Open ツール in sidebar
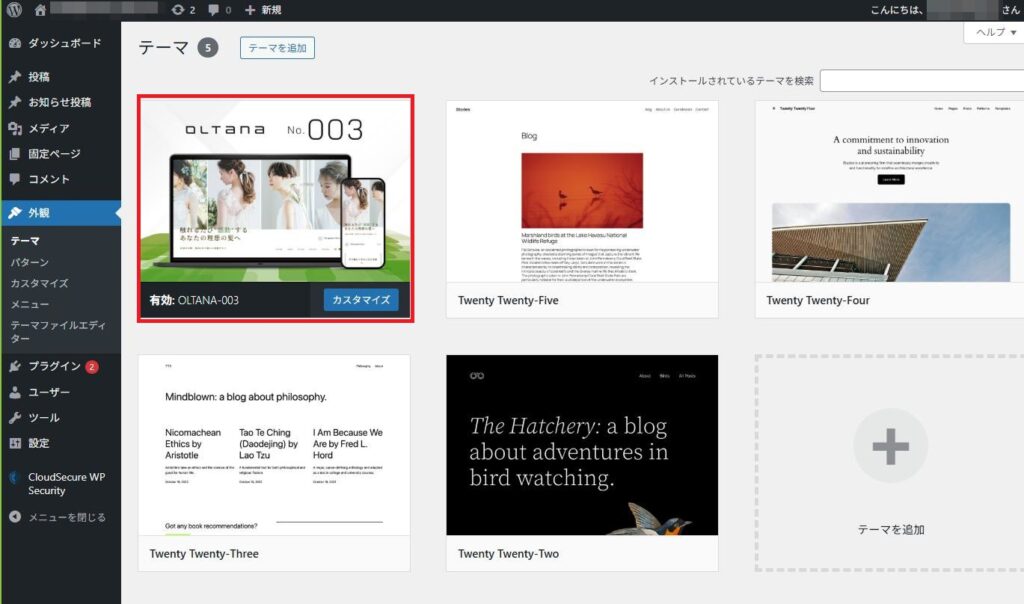Viewport: 1024px width, 604px height. 61,417
